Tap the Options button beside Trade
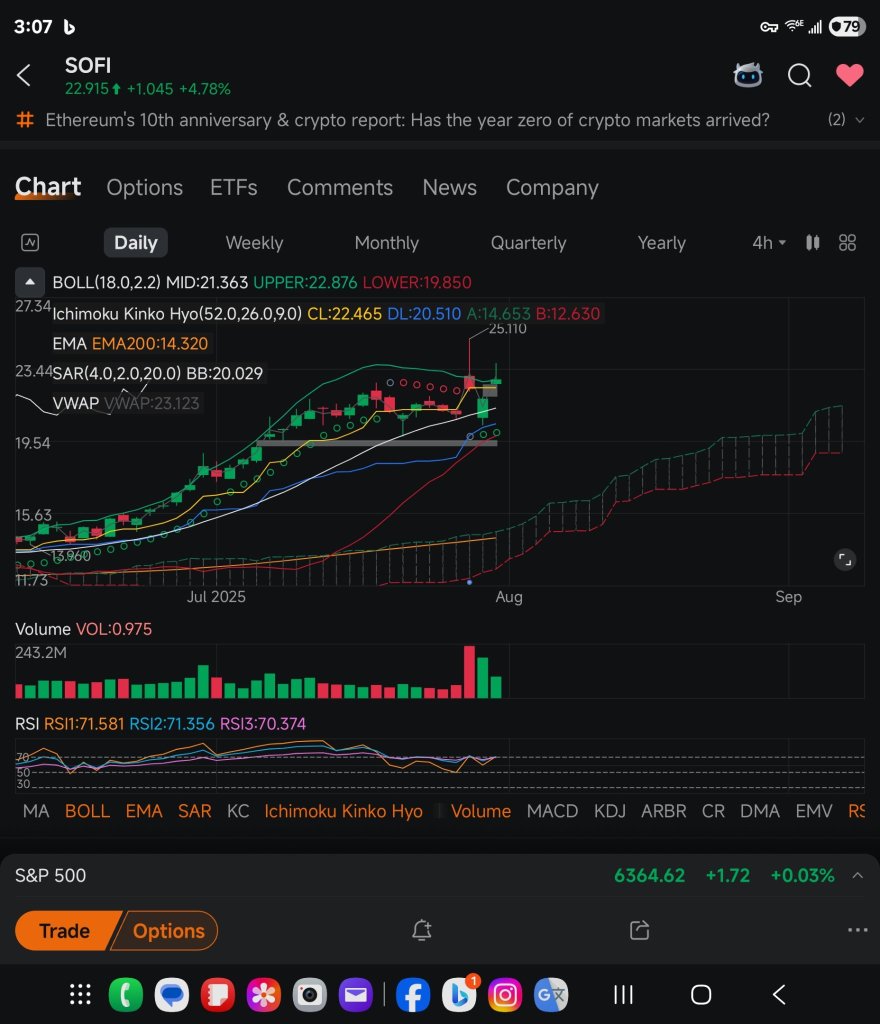 tap(167, 931)
